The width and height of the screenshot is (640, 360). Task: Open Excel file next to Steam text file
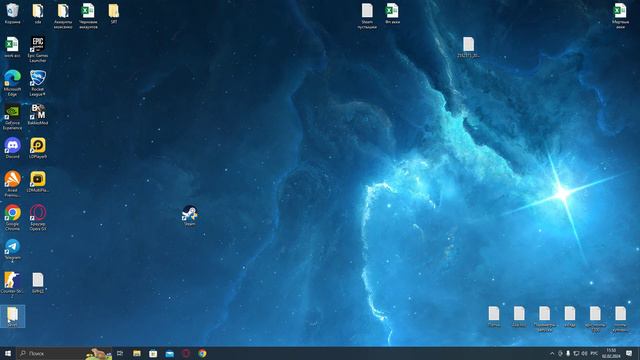pos(392,13)
